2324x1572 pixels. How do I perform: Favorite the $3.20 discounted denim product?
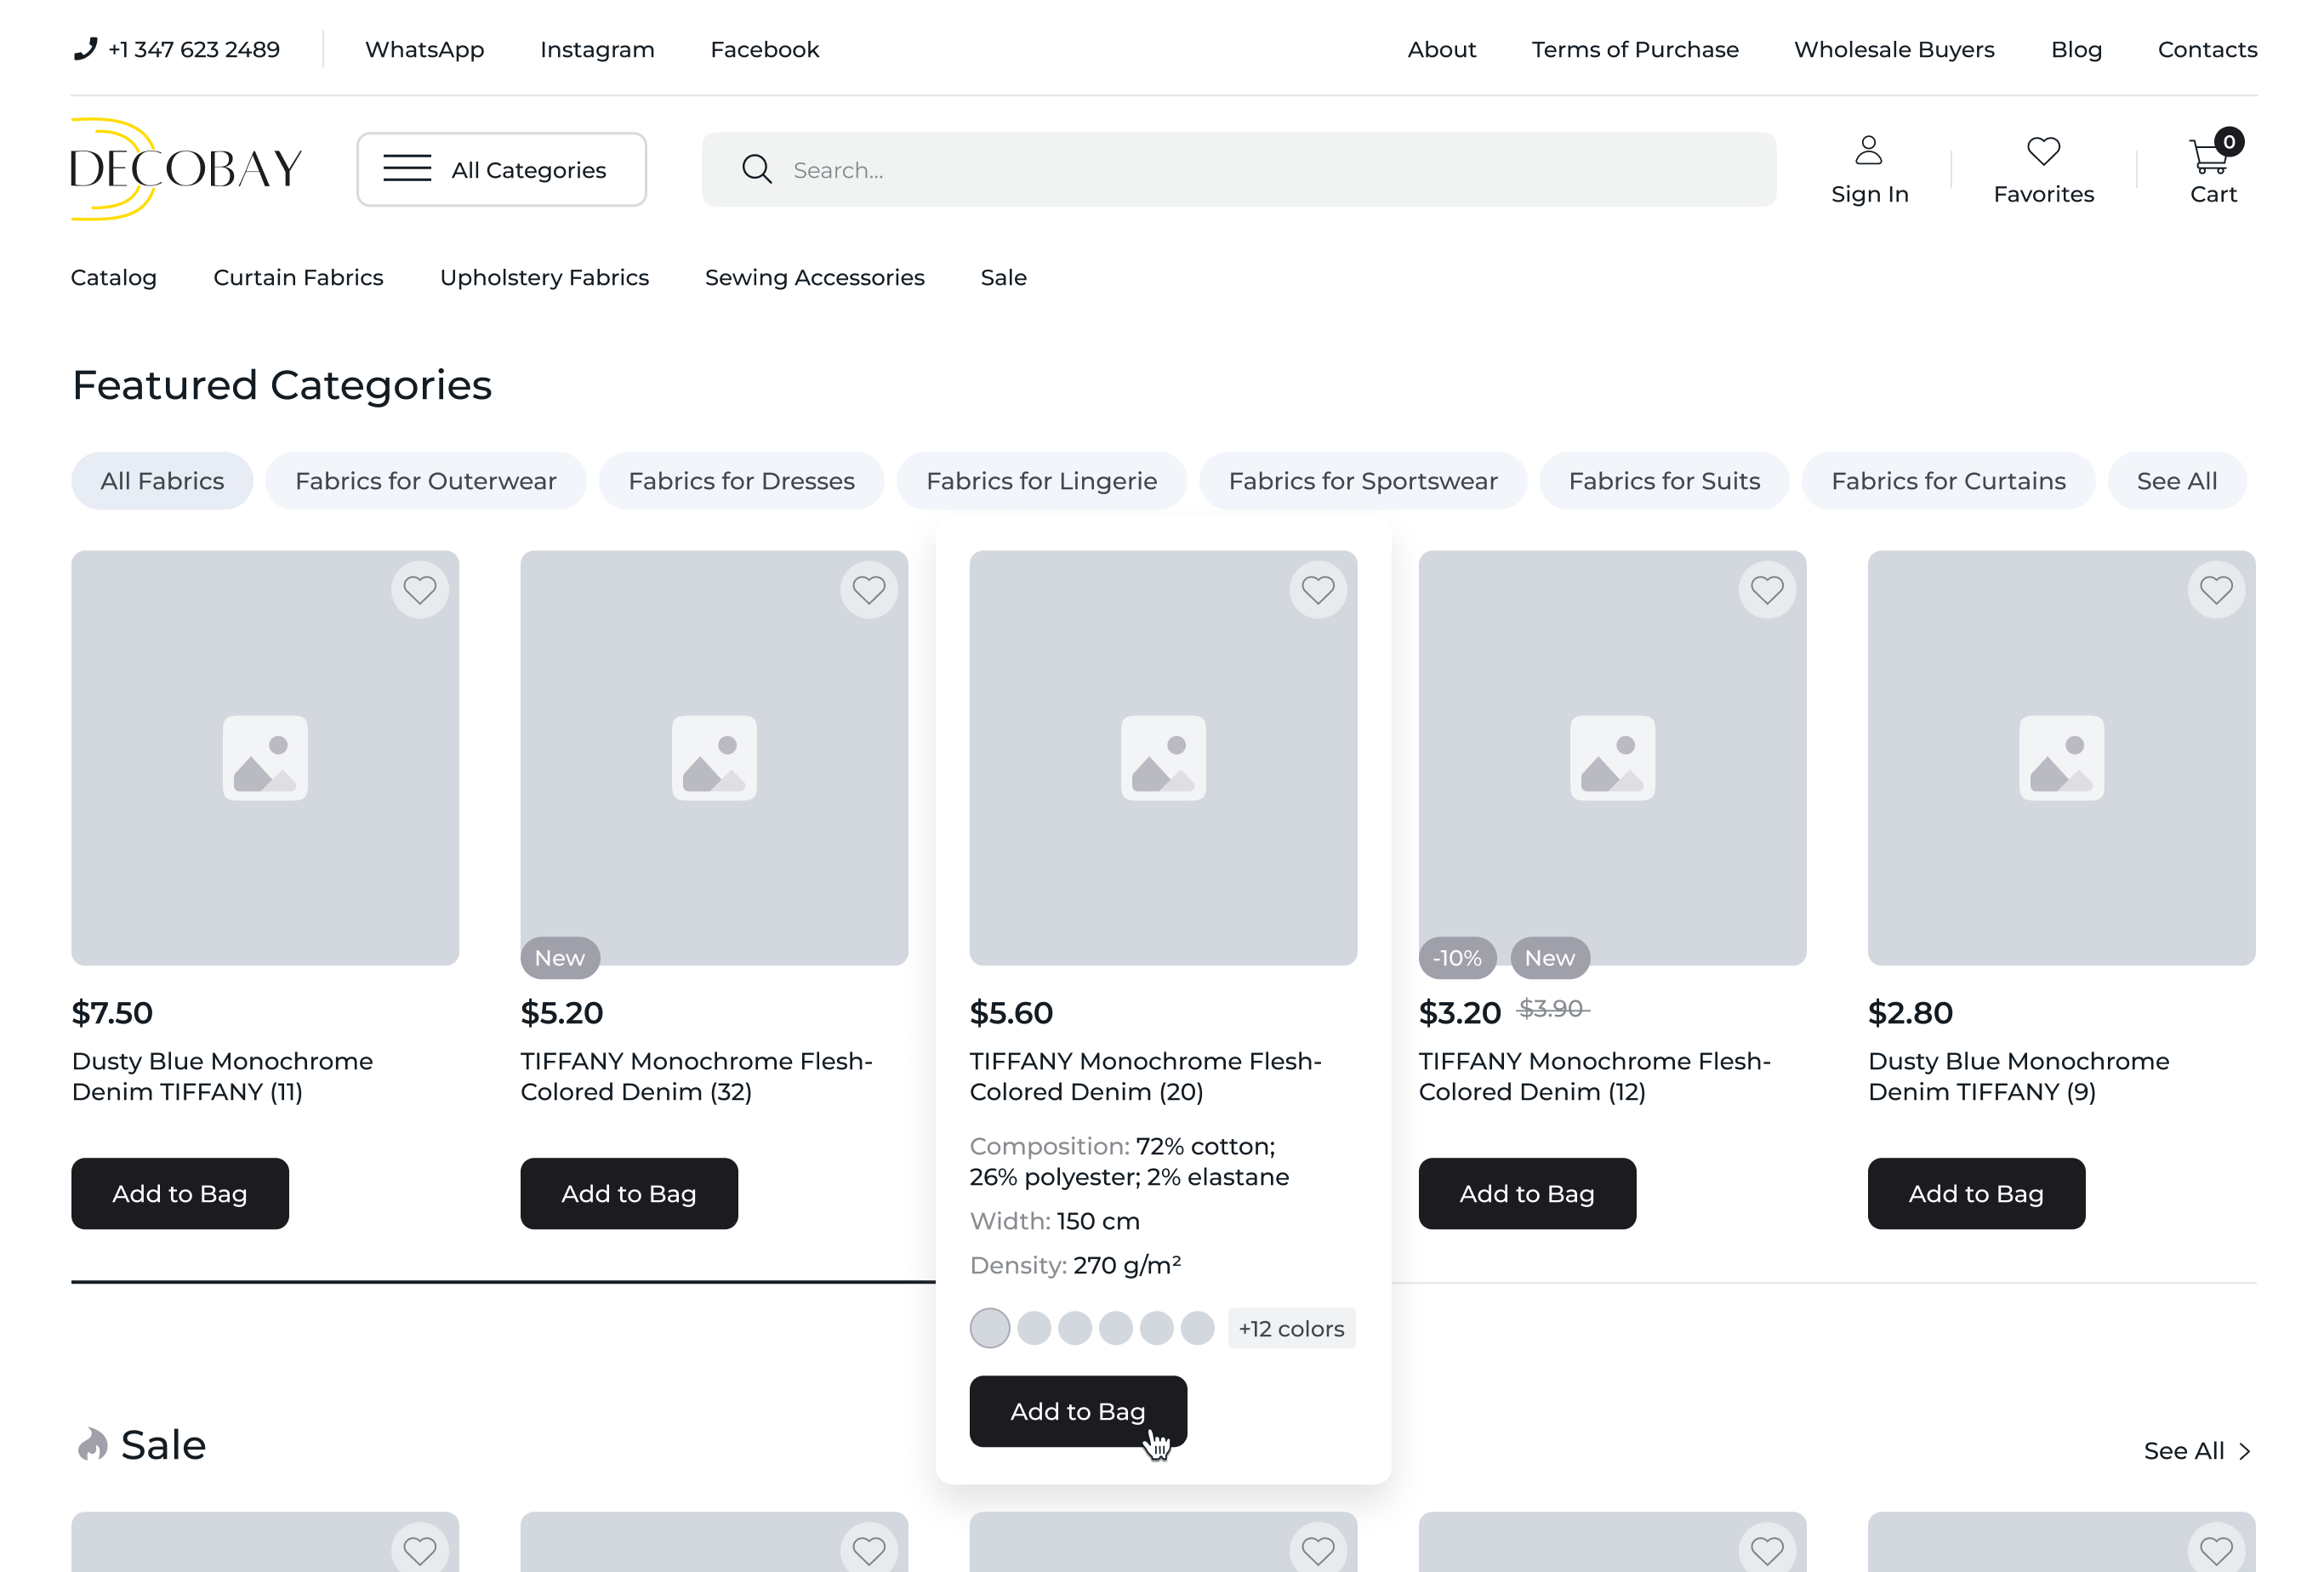click(x=1767, y=590)
